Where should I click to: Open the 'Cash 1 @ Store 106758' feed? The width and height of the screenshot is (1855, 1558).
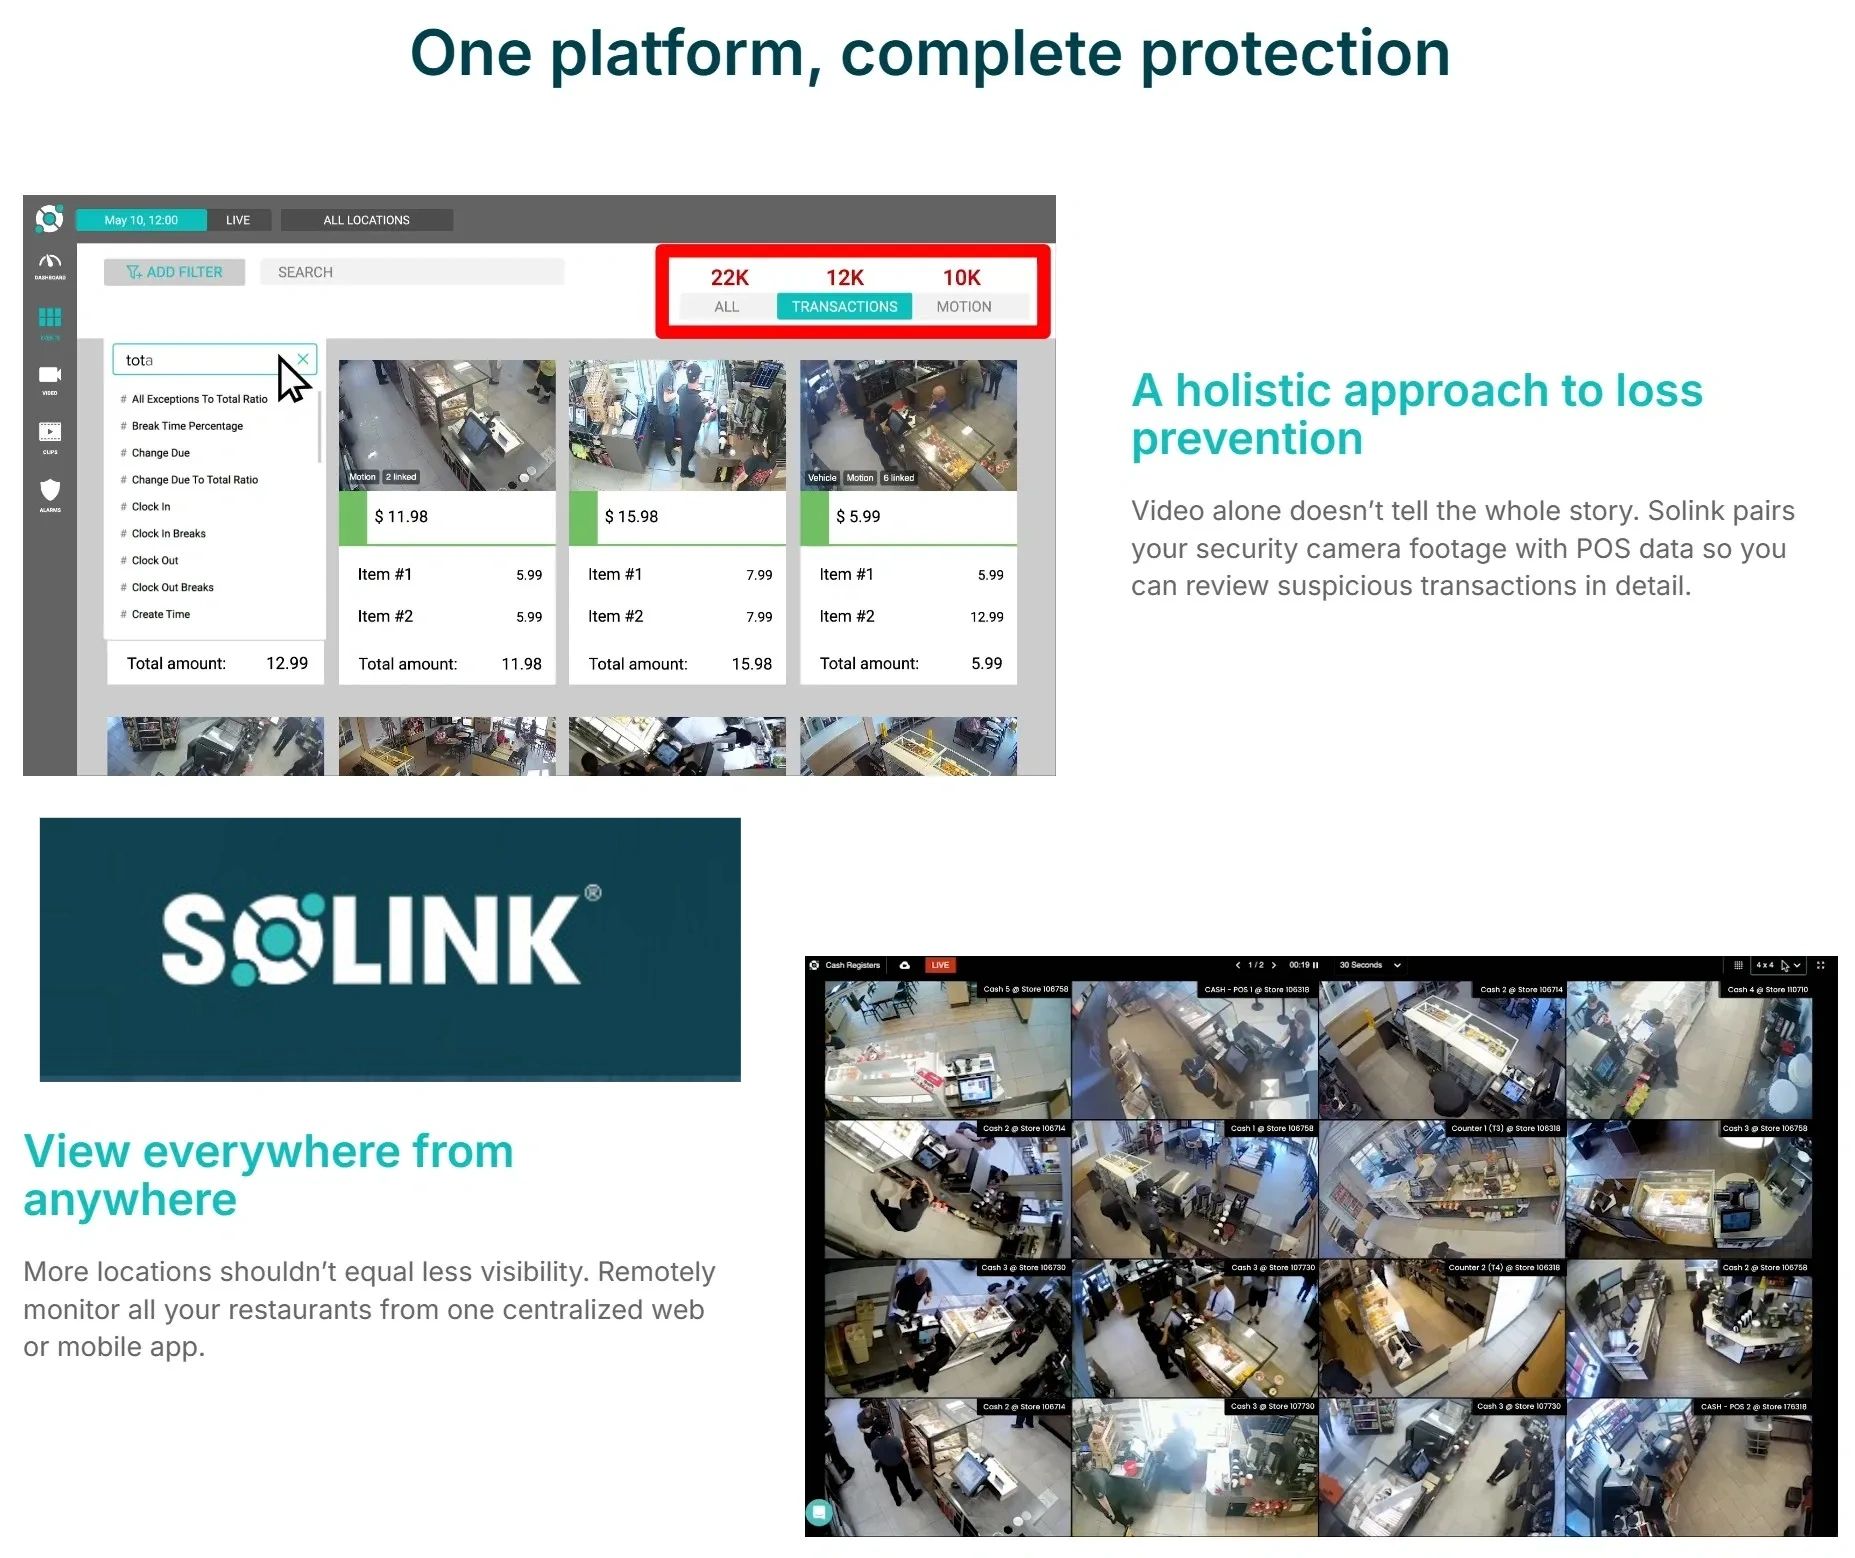coord(1195,1189)
